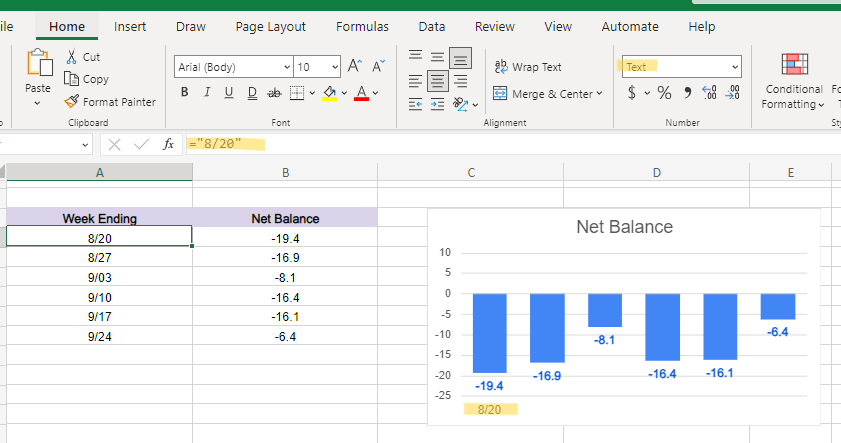Open the Data tab

(x=432, y=26)
